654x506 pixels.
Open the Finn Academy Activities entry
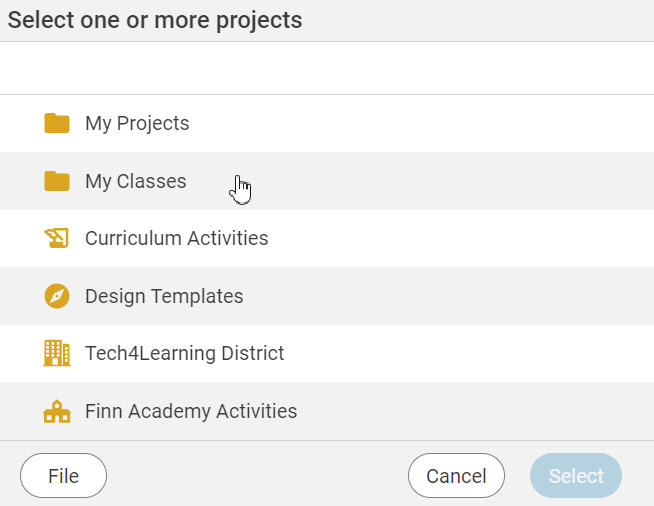[327, 411]
